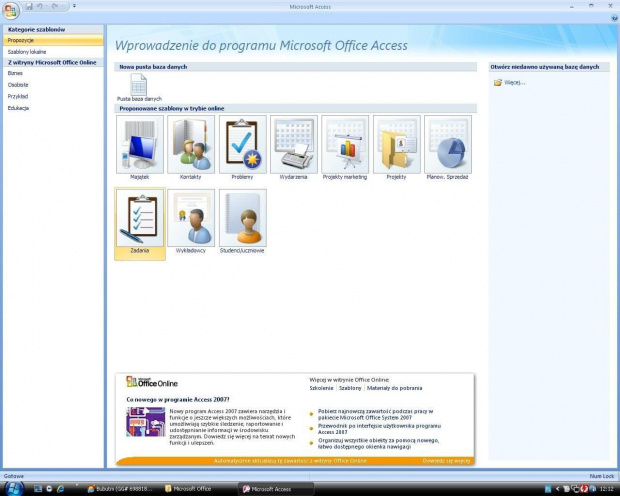Select the Wydarzenia template thumbnail

click(x=294, y=144)
